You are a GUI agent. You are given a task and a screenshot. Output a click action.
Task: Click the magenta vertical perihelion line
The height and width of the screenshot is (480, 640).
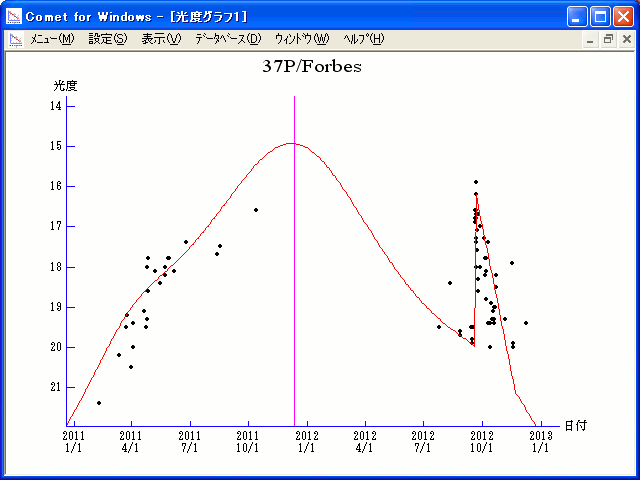pyautogui.click(x=294, y=300)
